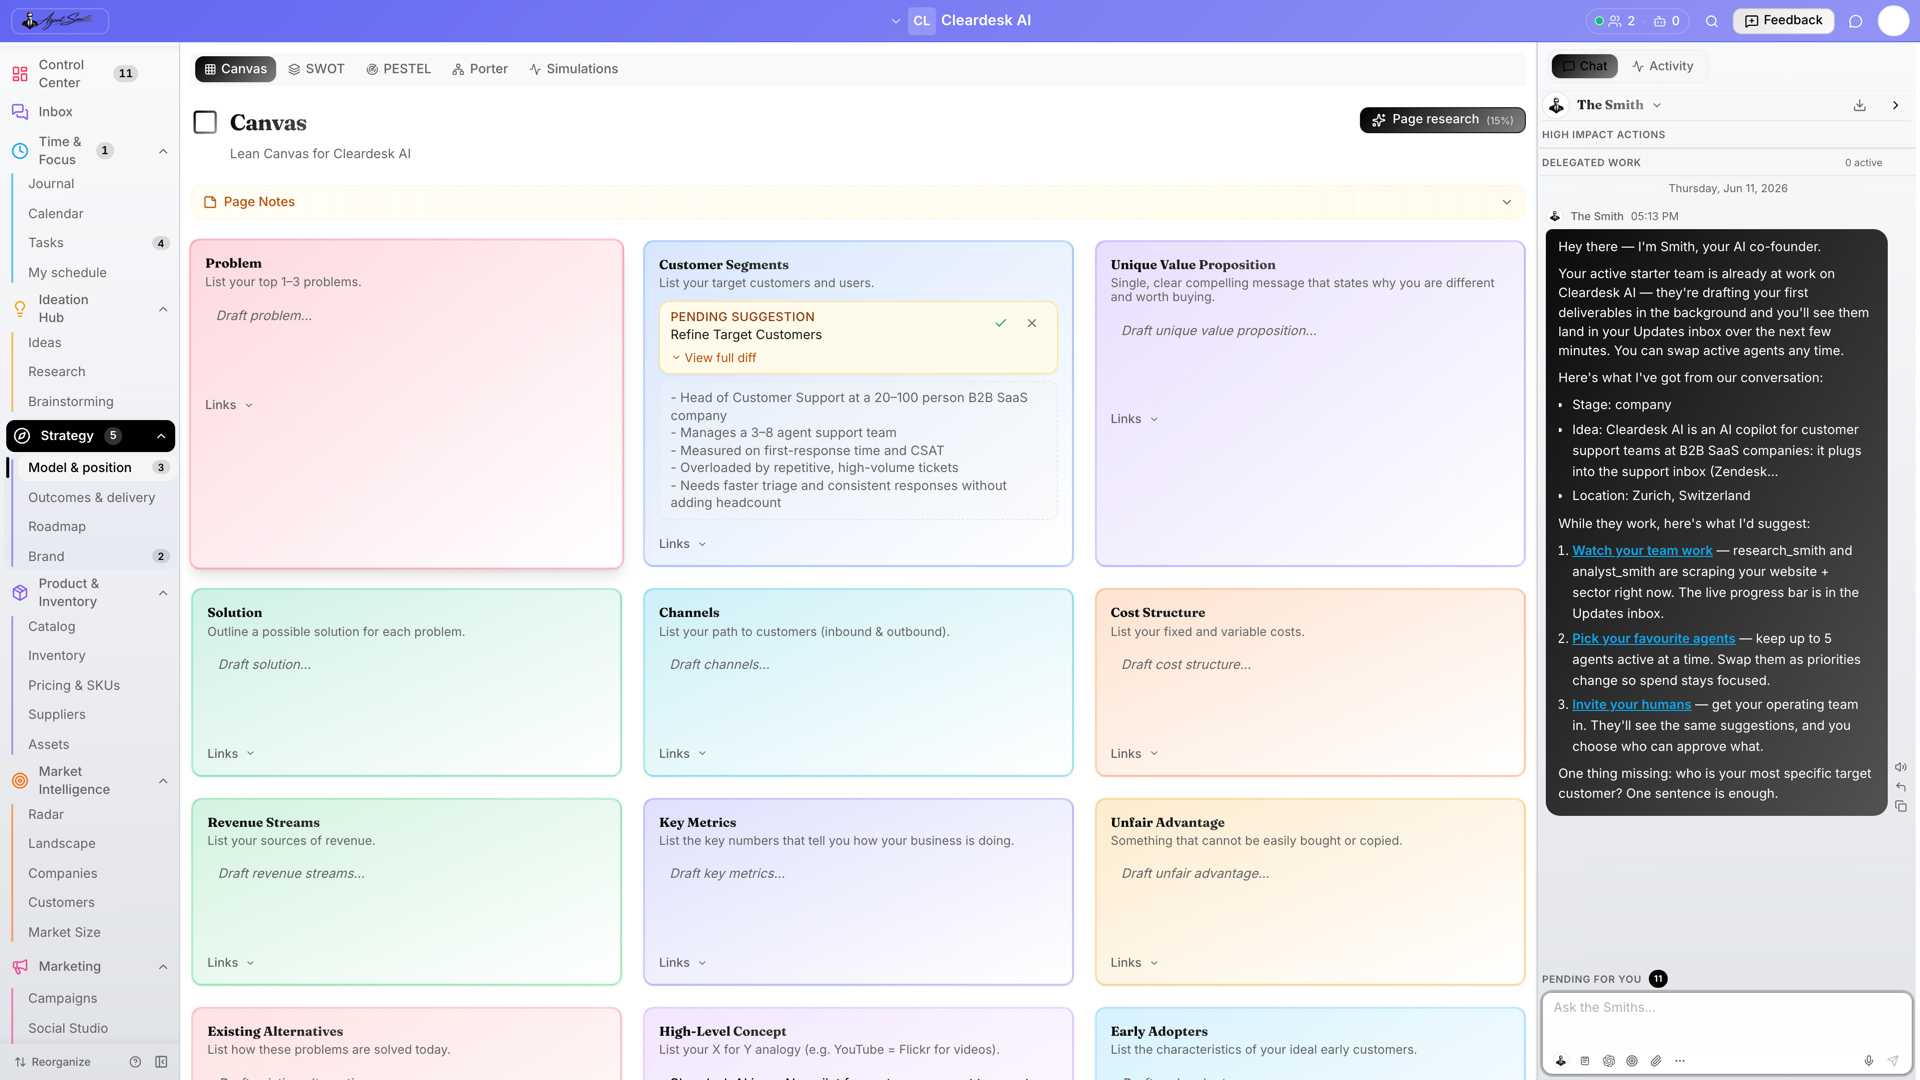This screenshot has height=1080, width=1920.
Task: Select the AI model icon in chat toolbar
Action: 1608,1061
